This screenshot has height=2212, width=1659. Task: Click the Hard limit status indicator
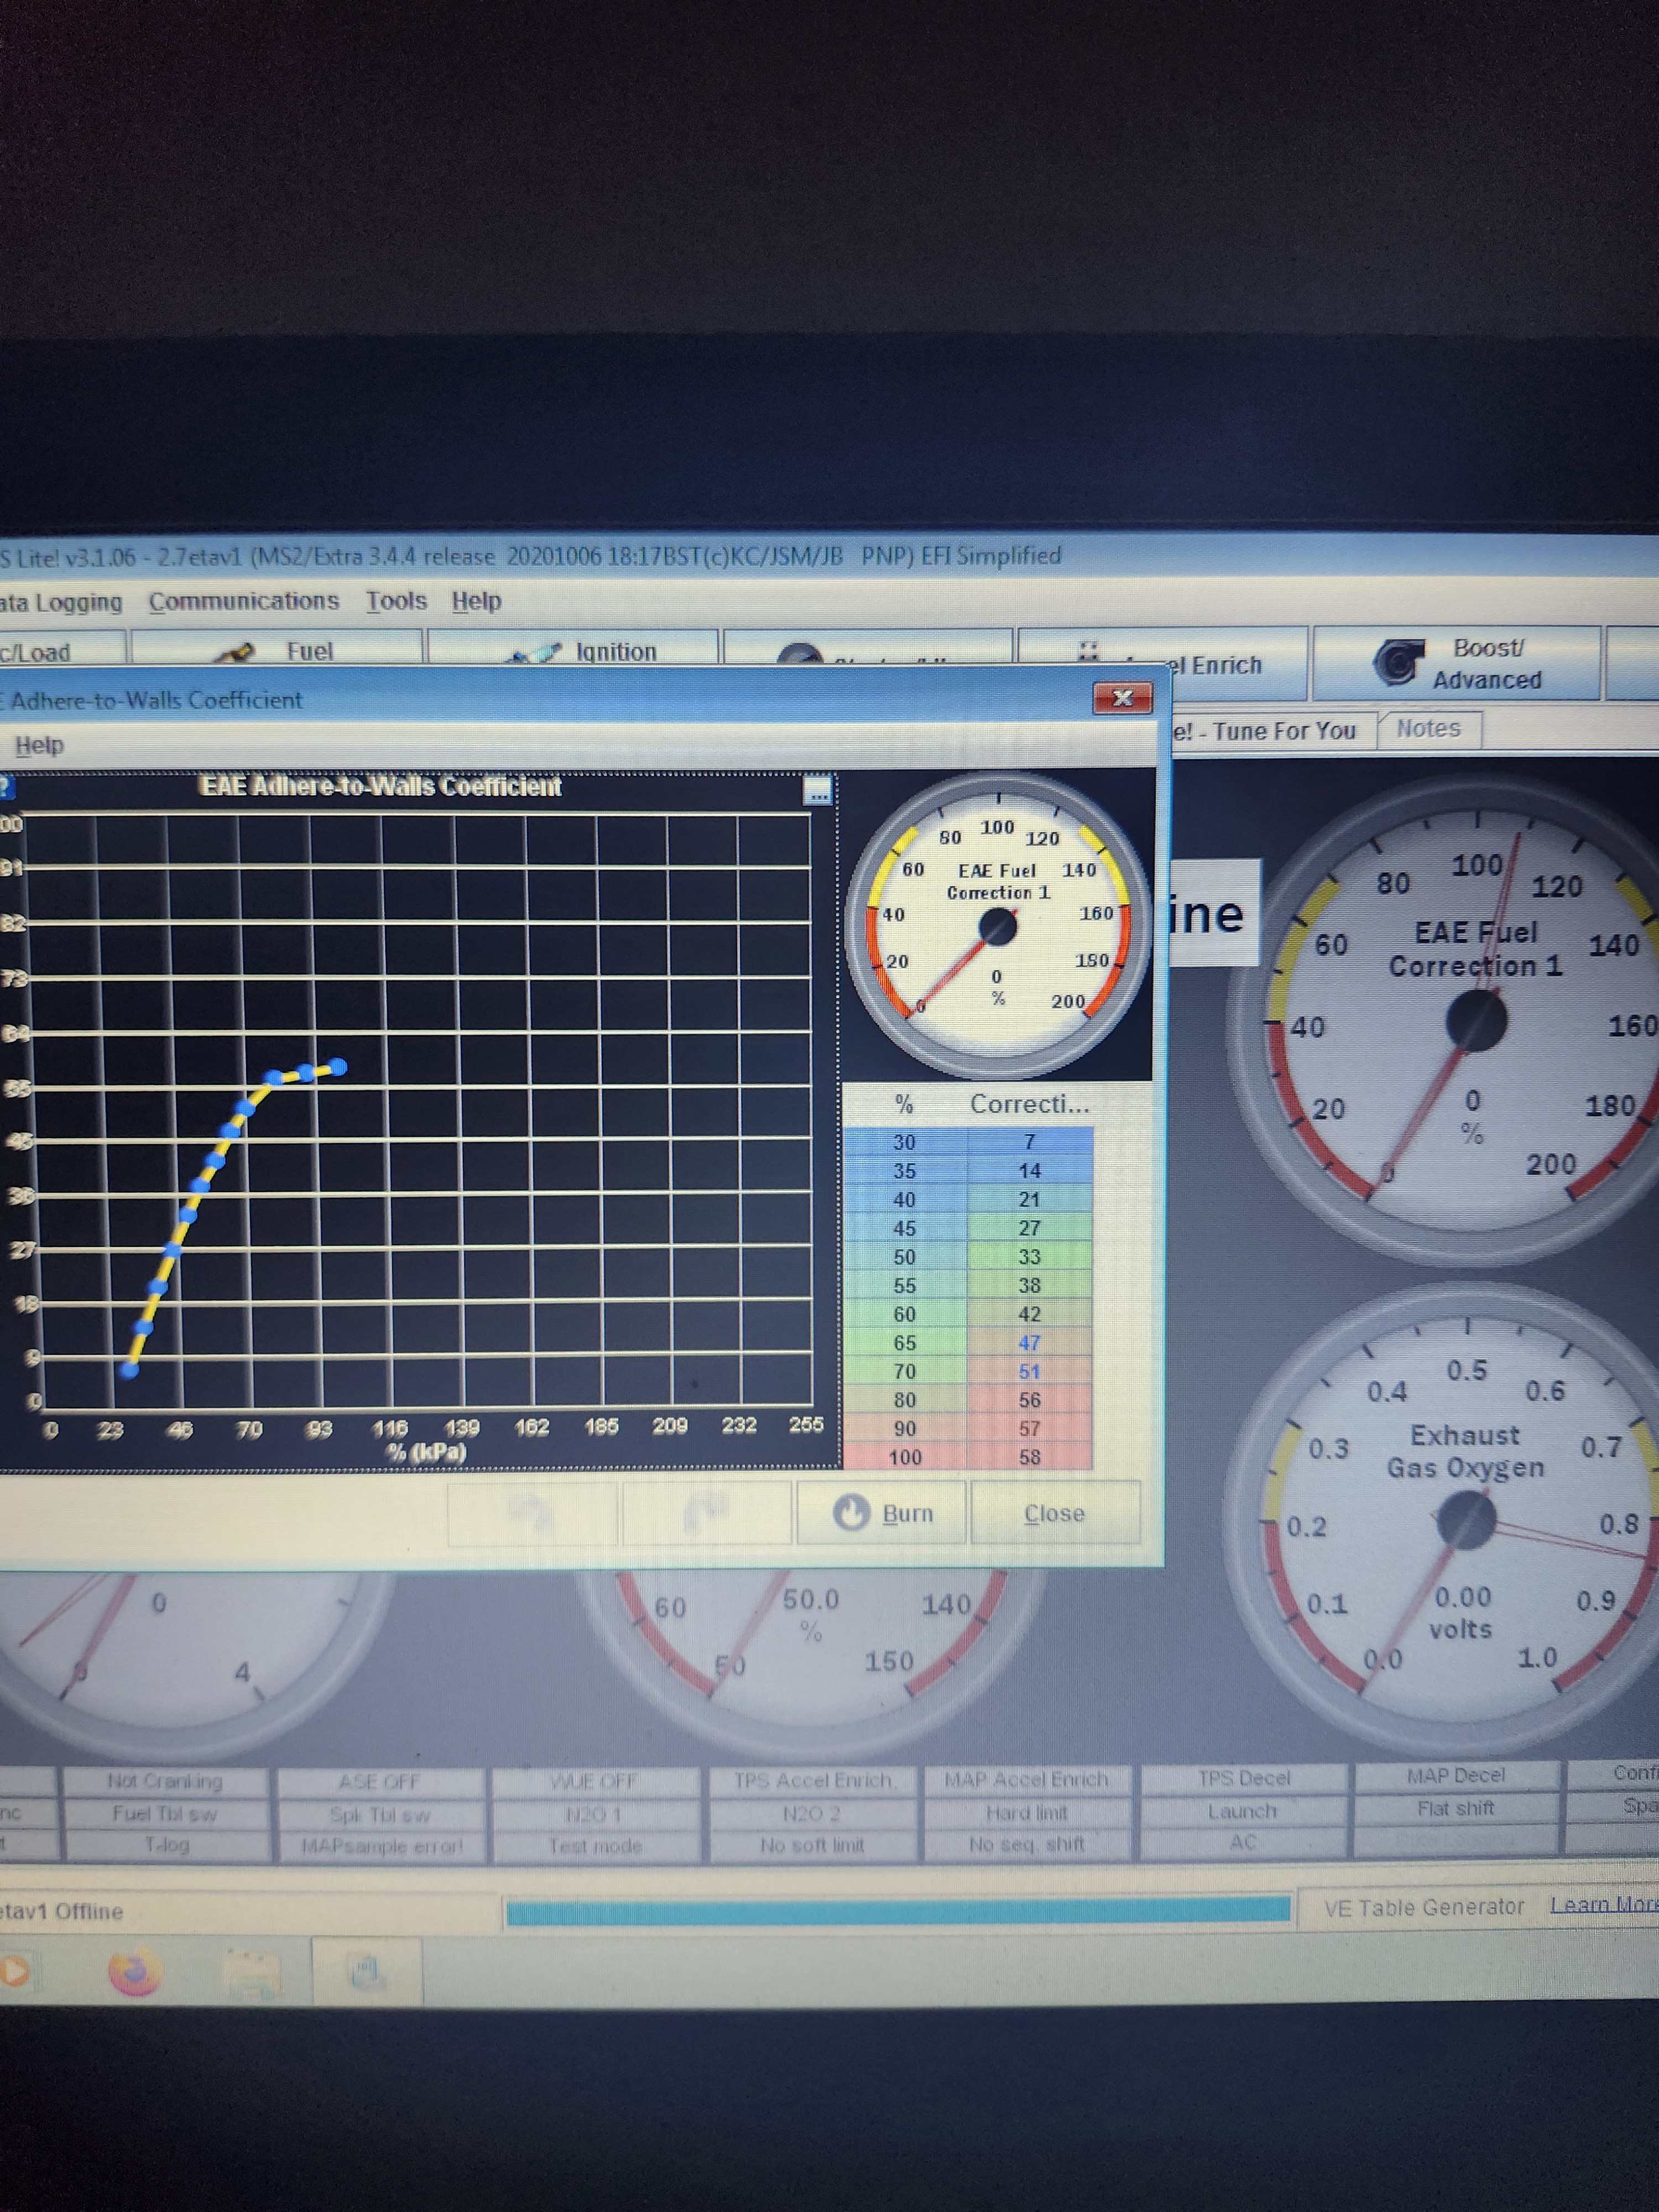(1026, 1812)
